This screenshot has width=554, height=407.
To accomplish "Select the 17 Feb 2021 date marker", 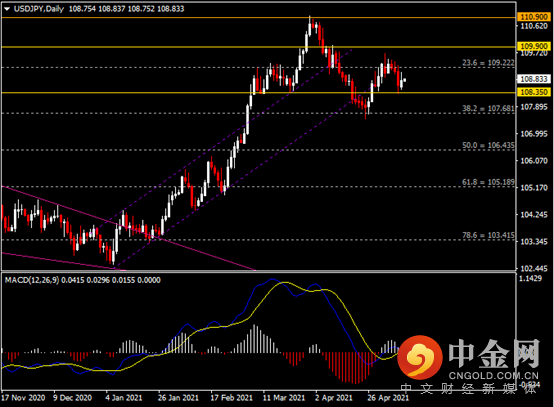I will pos(232,398).
